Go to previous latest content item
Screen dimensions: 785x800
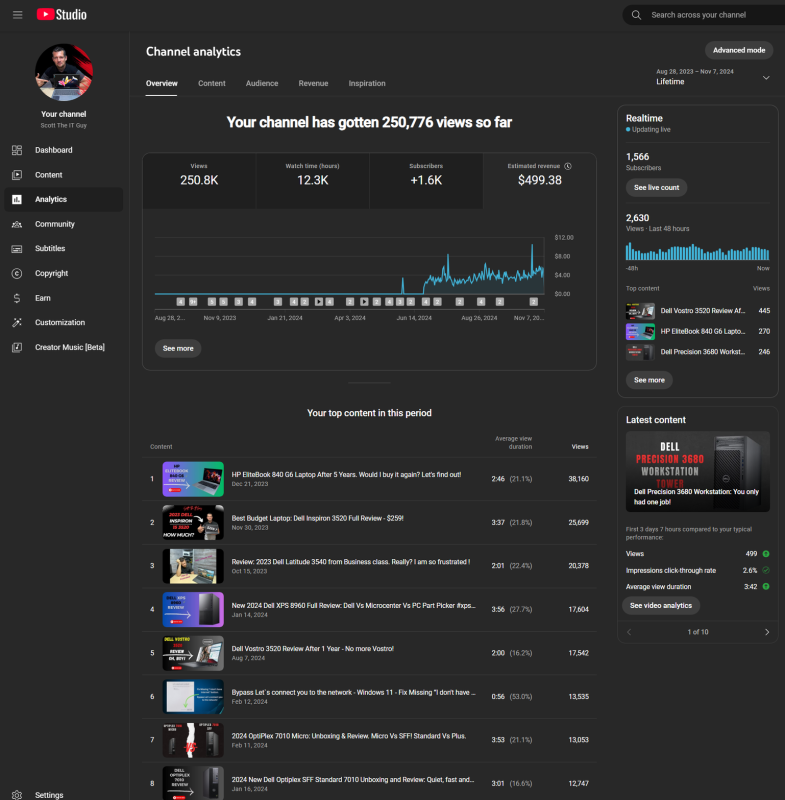(629, 632)
